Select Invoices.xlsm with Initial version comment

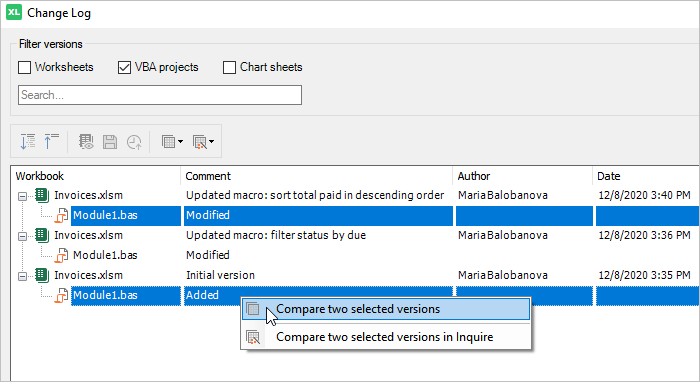[x=88, y=275]
